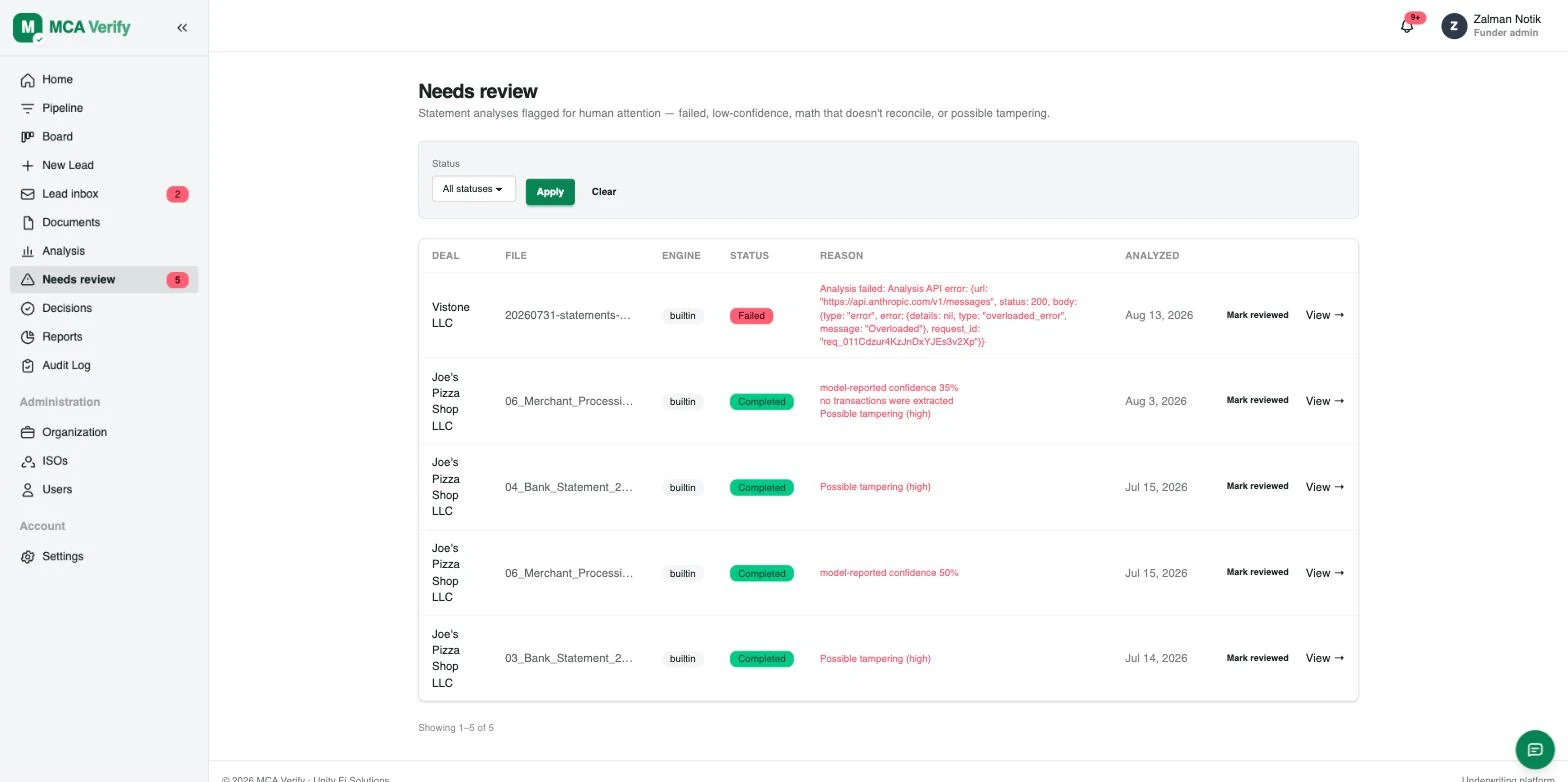Click the MCA Verify logo icon
This screenshot has height=782, width=1568.
[x=28, y=28]
